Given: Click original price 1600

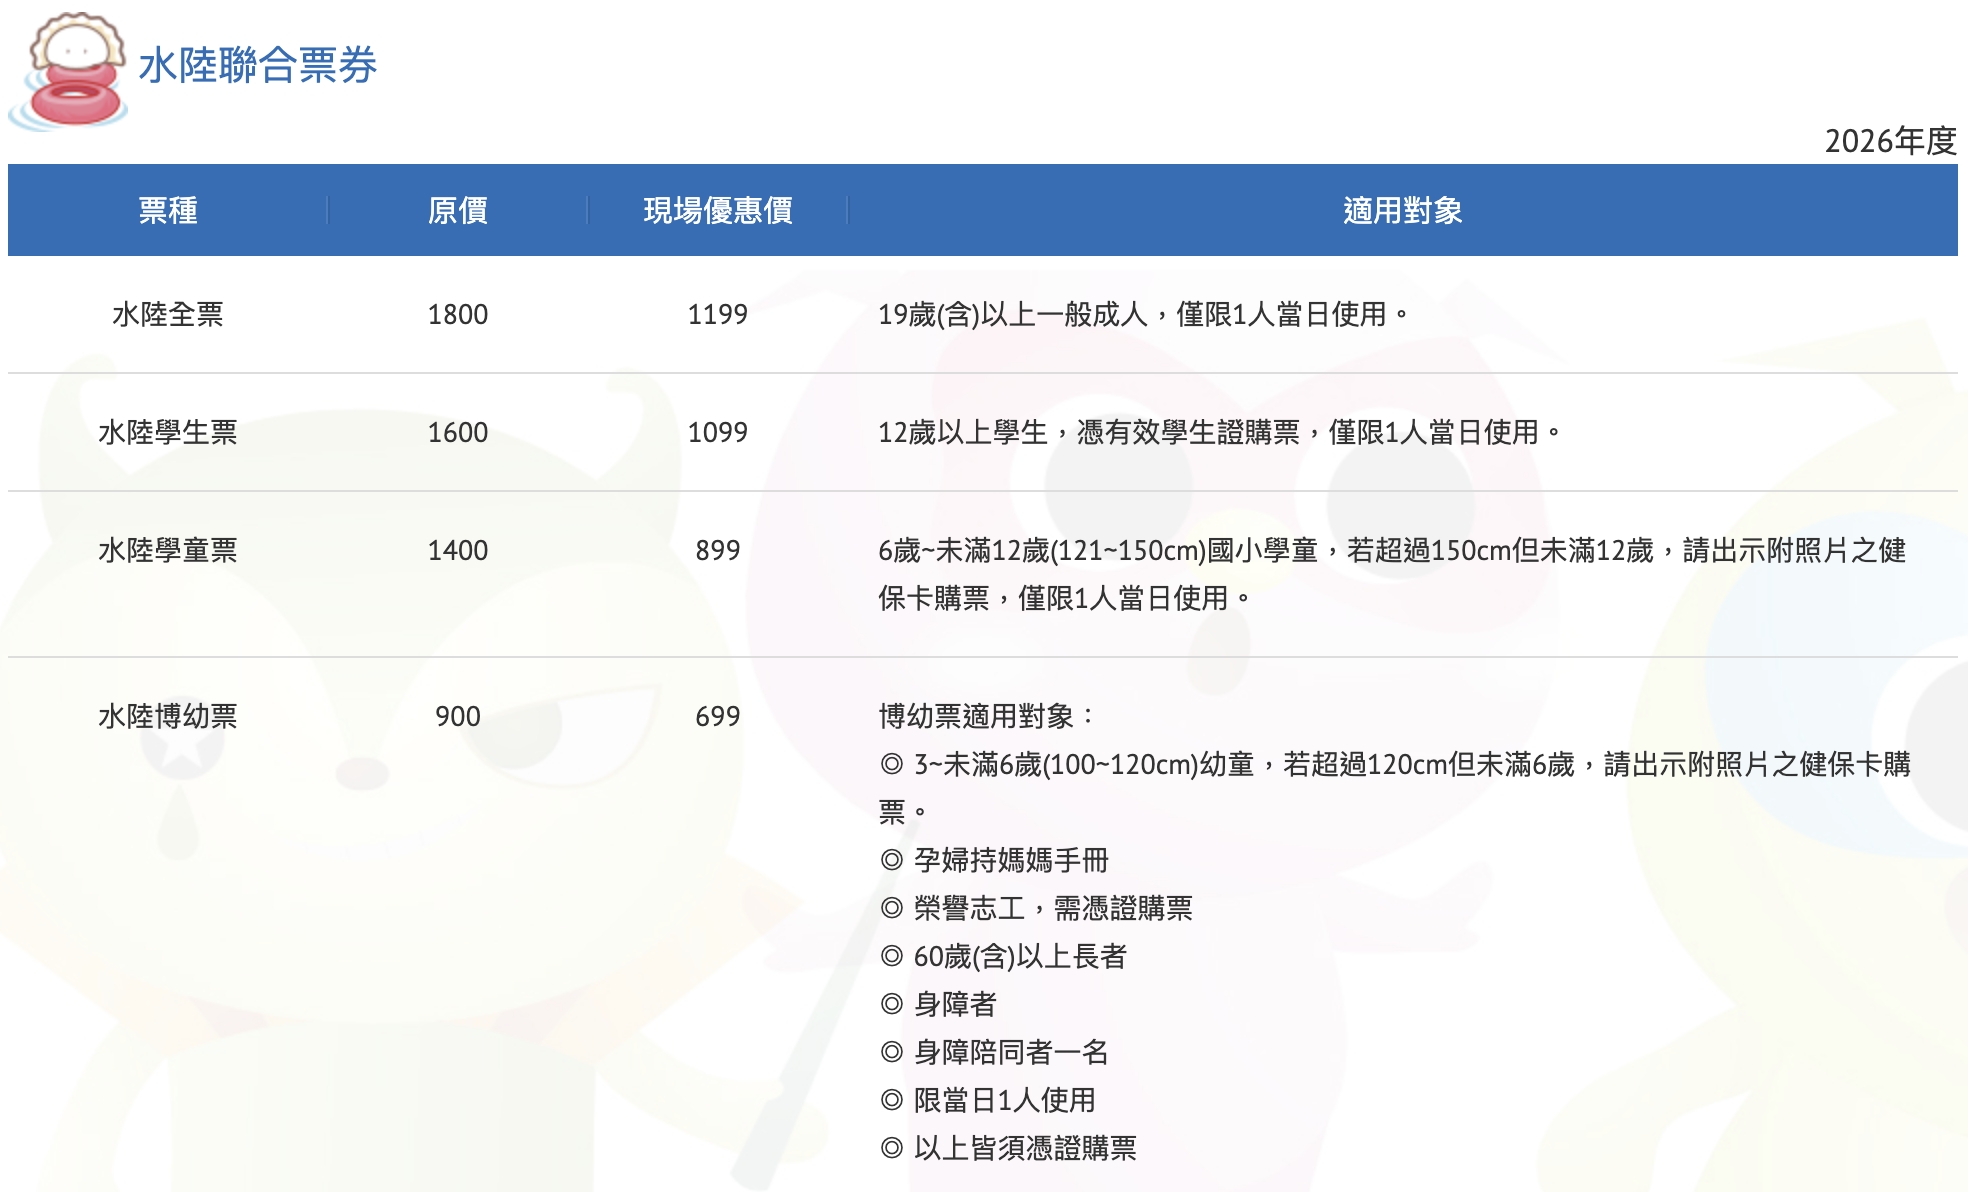Looking at the screenshot, I should click(x=458, y=433).
